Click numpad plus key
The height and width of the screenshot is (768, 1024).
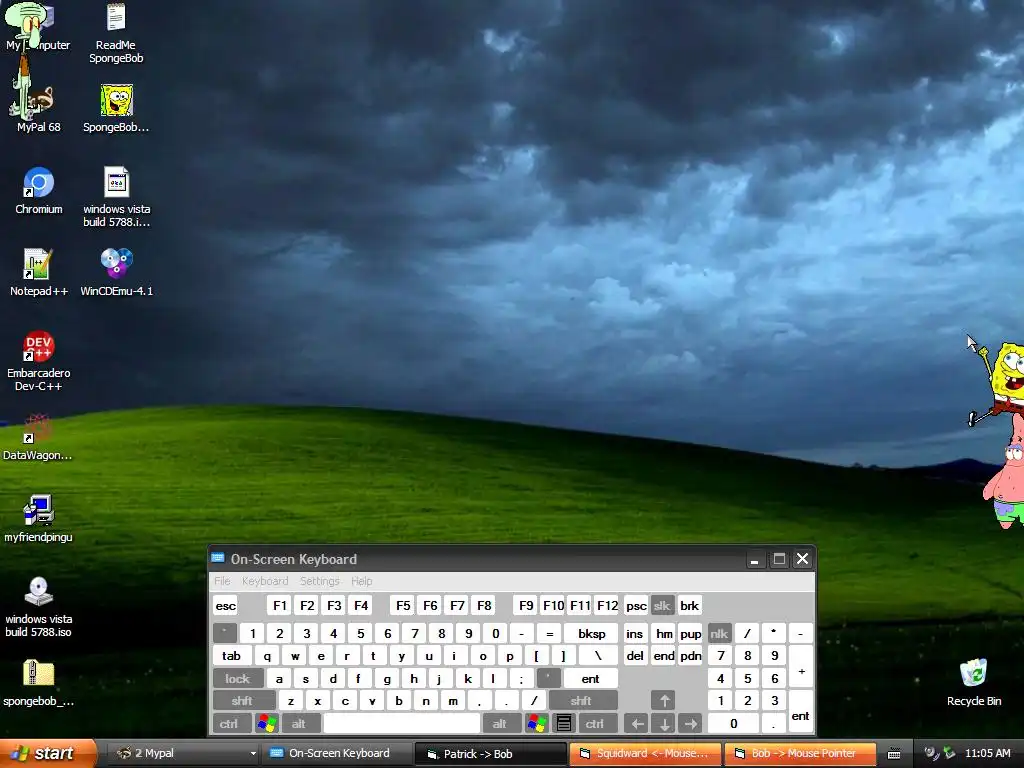click(x=801, y=667)
